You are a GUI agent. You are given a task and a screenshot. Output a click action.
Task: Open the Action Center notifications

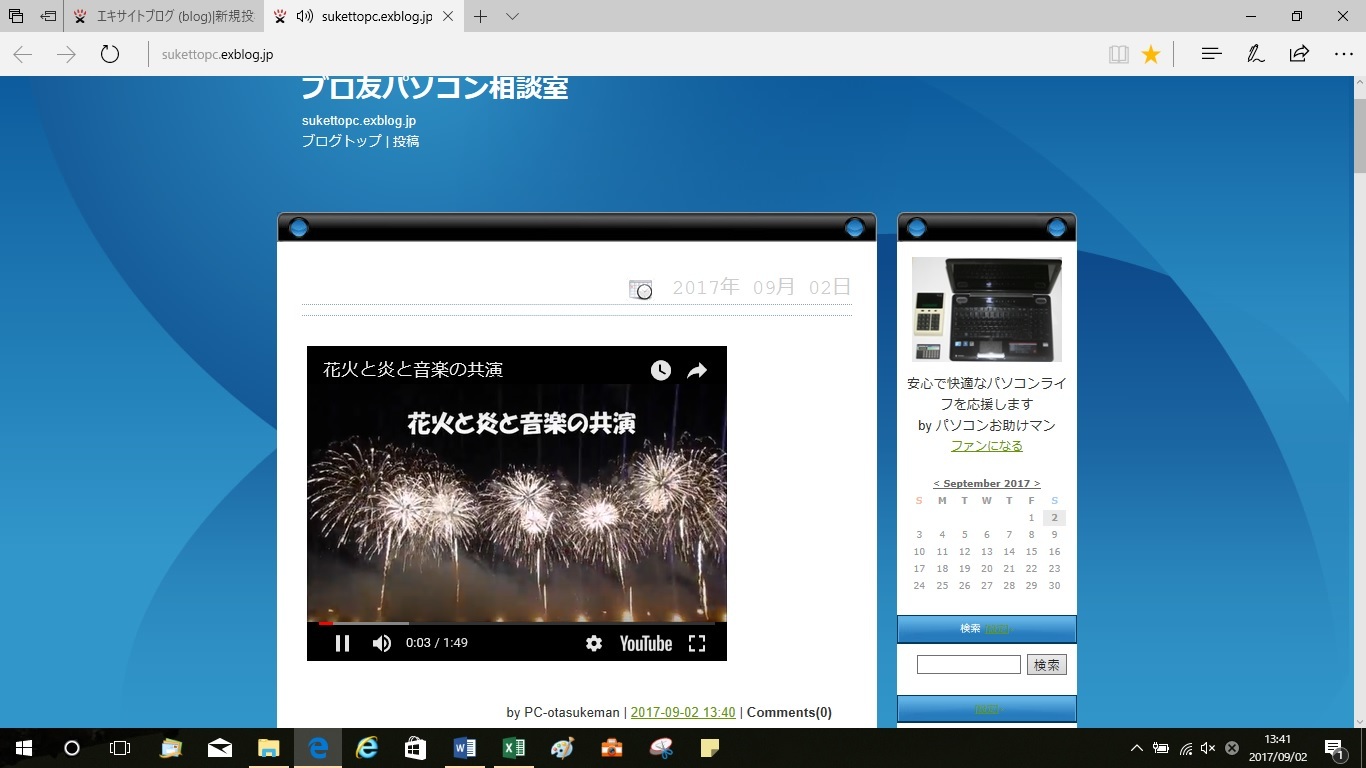coord(1335,748)
